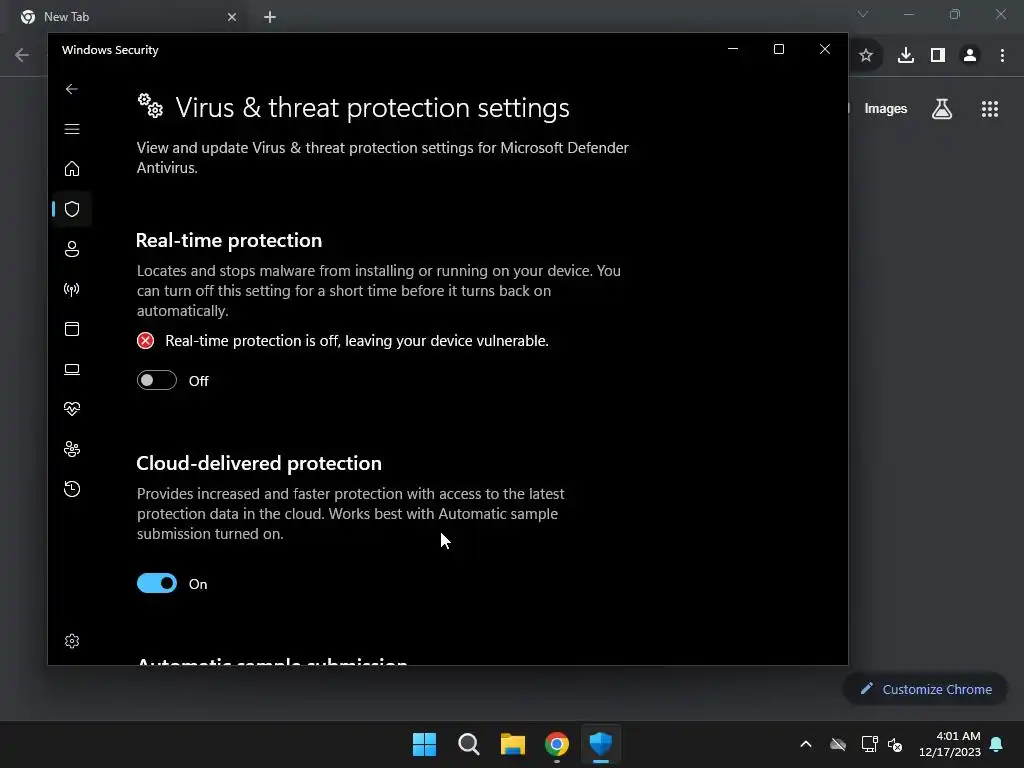Open Protection history clock icon
Screen dimensions: 1024x768
click(72, 489)
